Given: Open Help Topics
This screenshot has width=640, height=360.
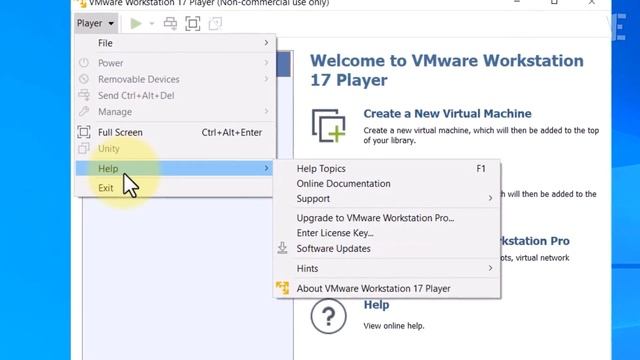Looking at the screenshot, I should point(387,169).
